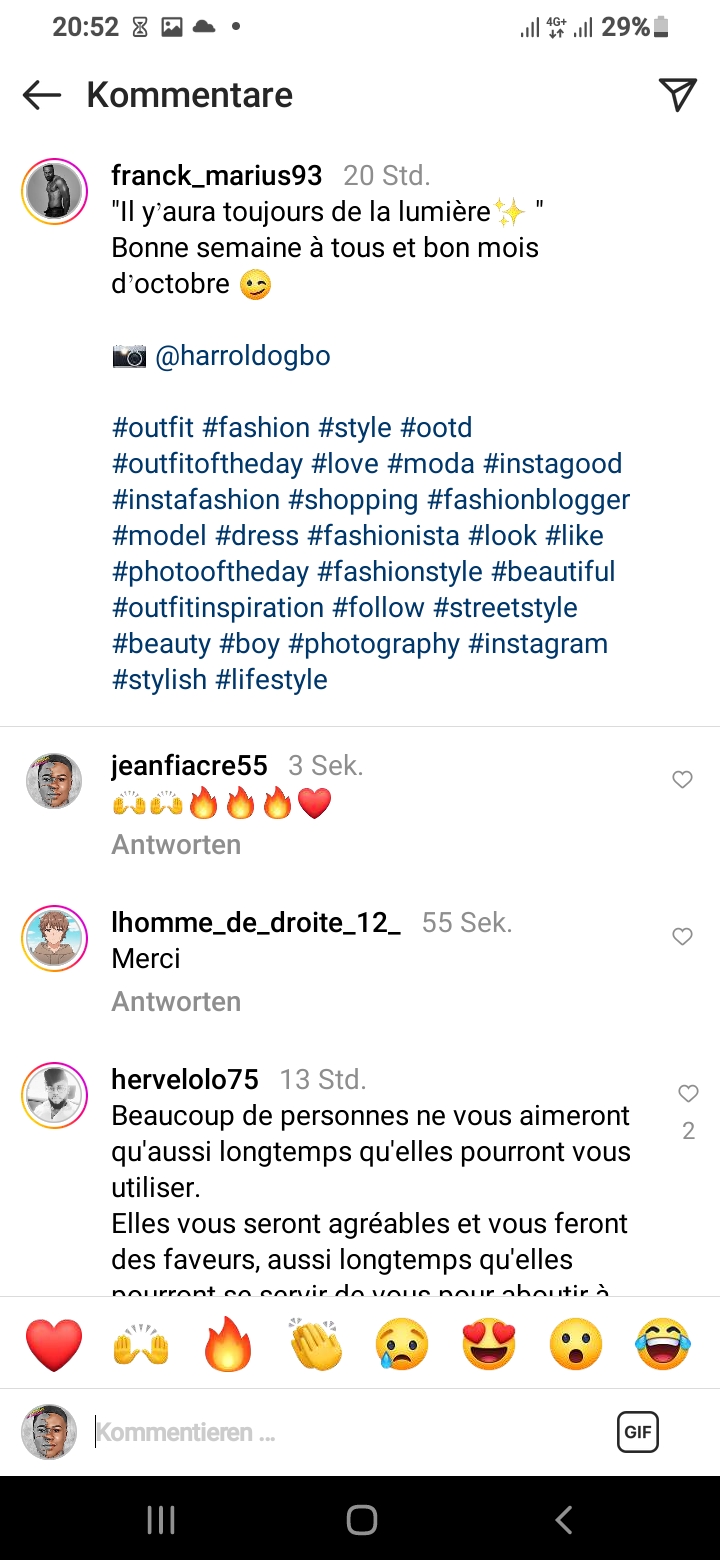Like jeanfiacre55's comment

point(682,780)
